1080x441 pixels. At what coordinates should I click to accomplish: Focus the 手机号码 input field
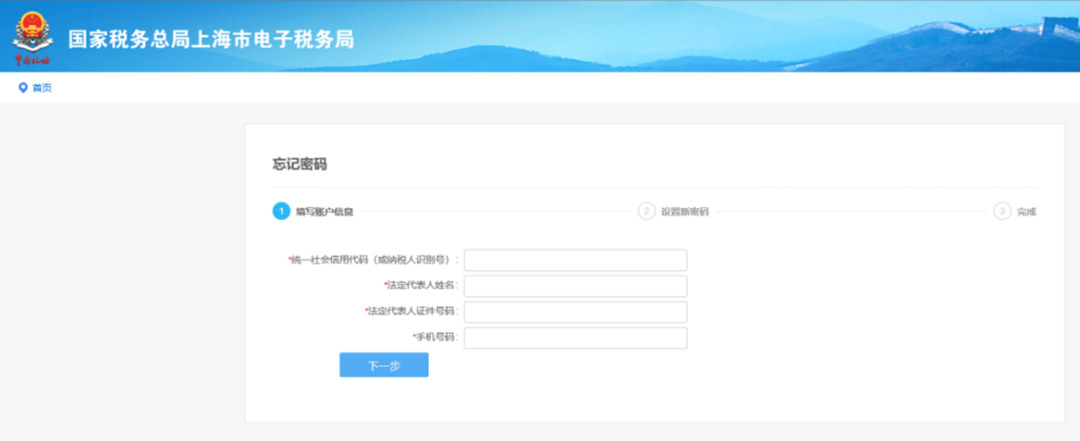point(575,338)
